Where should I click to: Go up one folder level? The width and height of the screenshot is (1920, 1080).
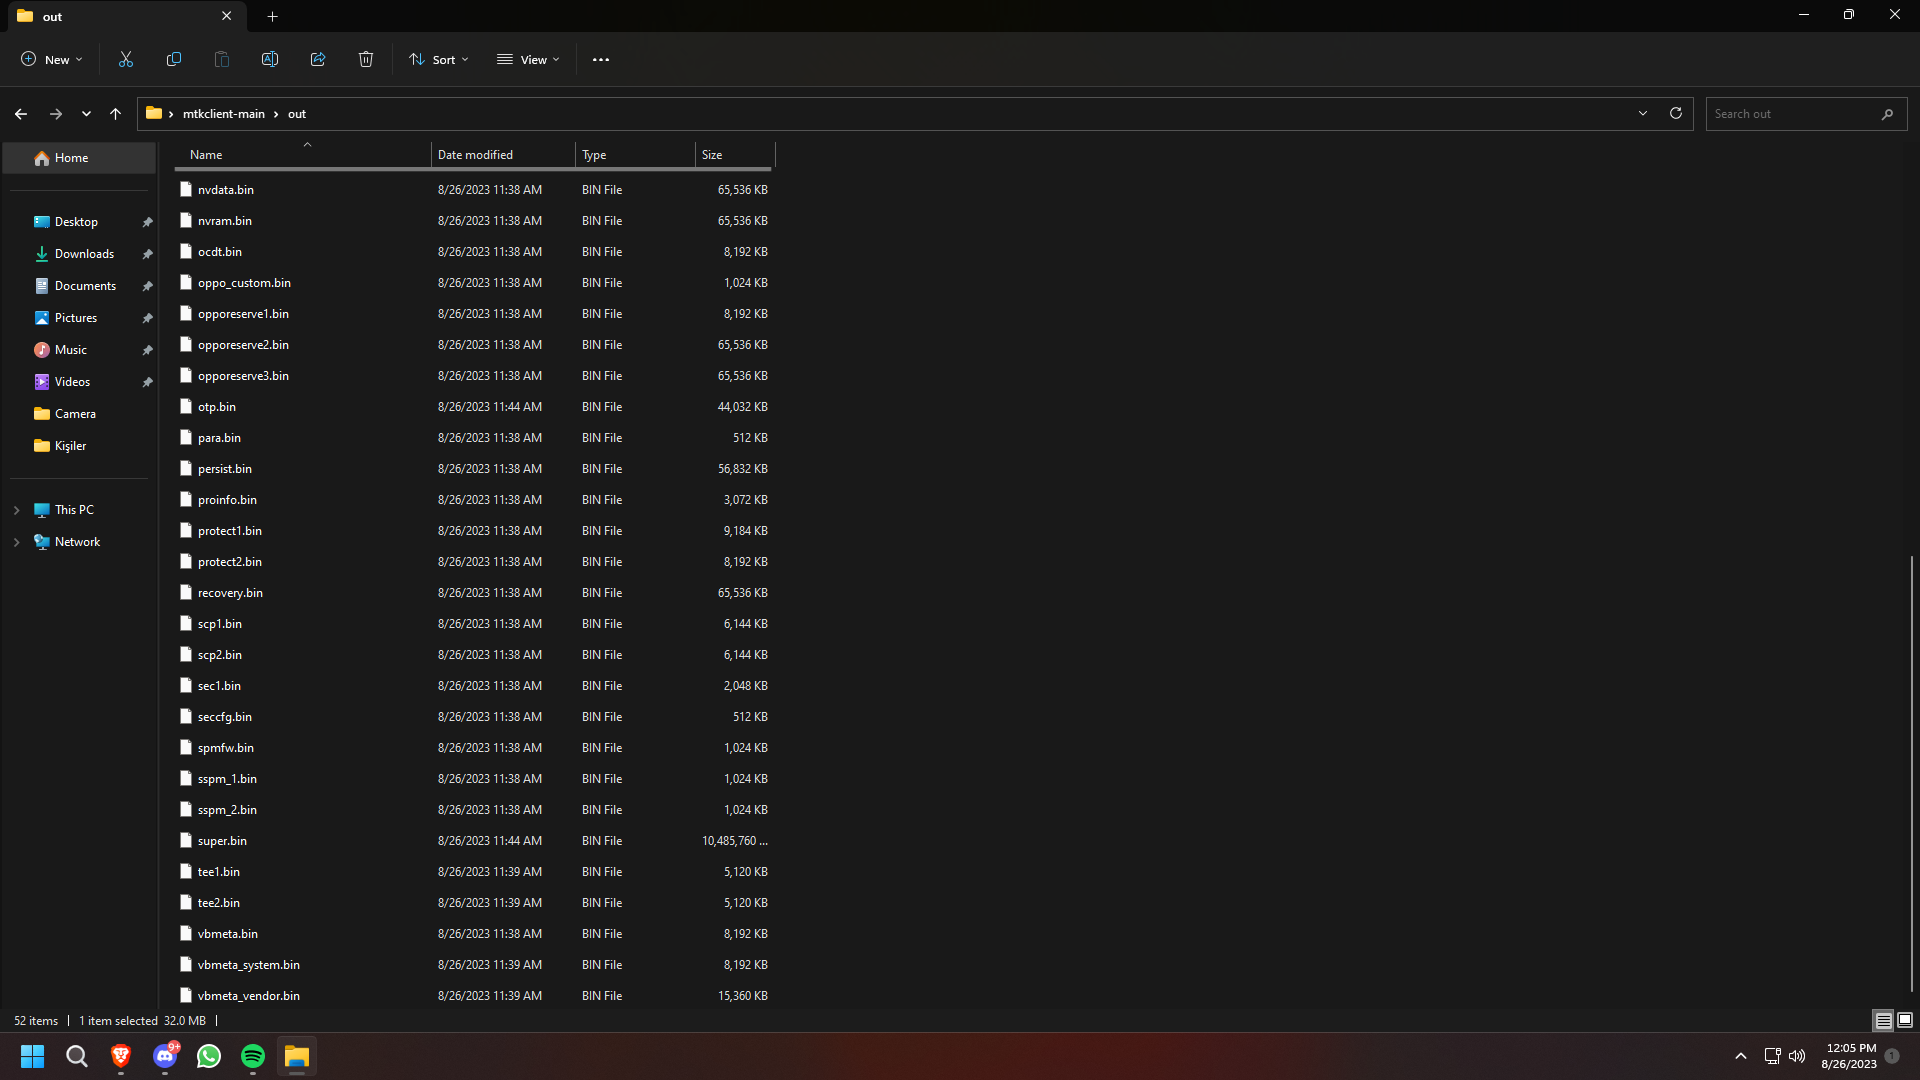116,114
